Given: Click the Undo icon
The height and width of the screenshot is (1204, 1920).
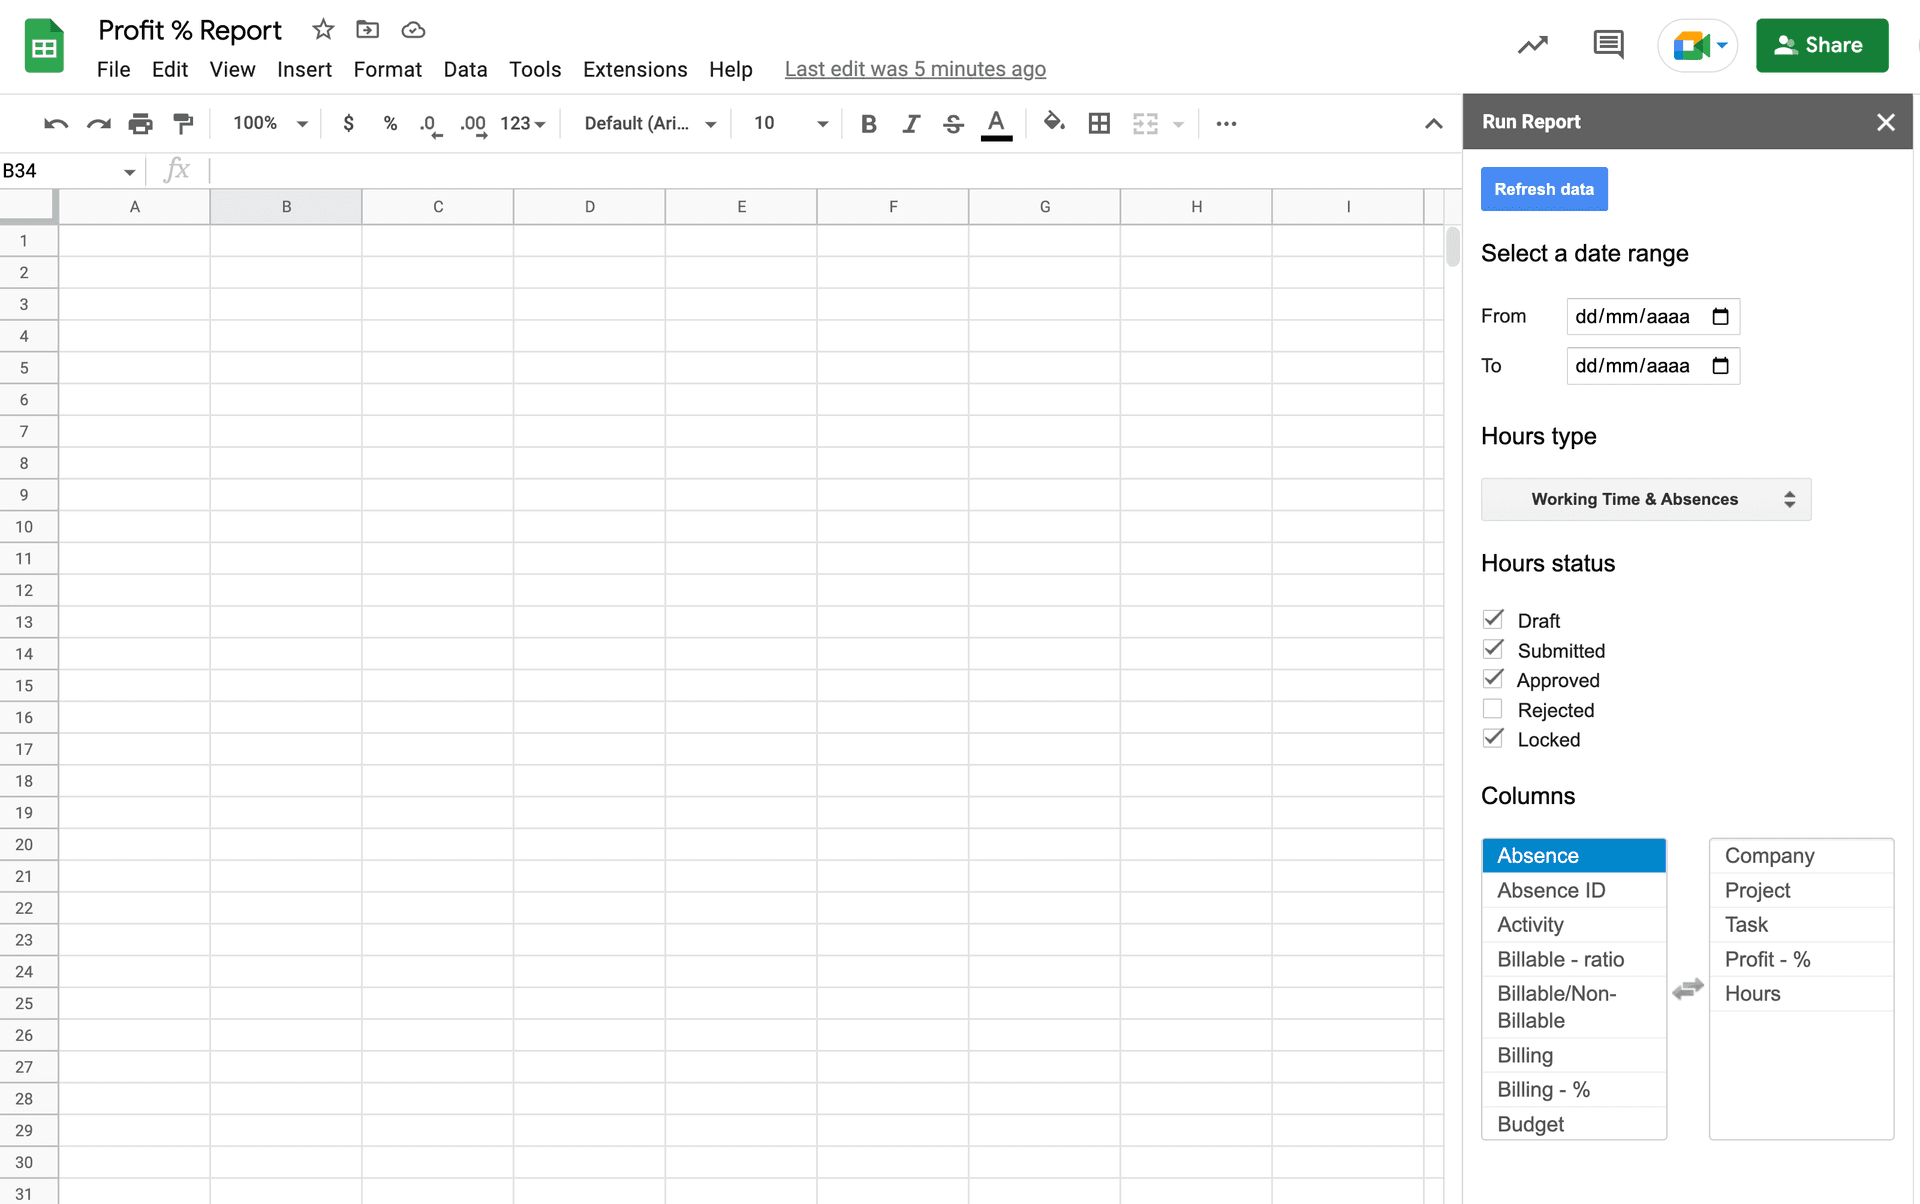Looking at the screenshot, I should coord(55,123).
